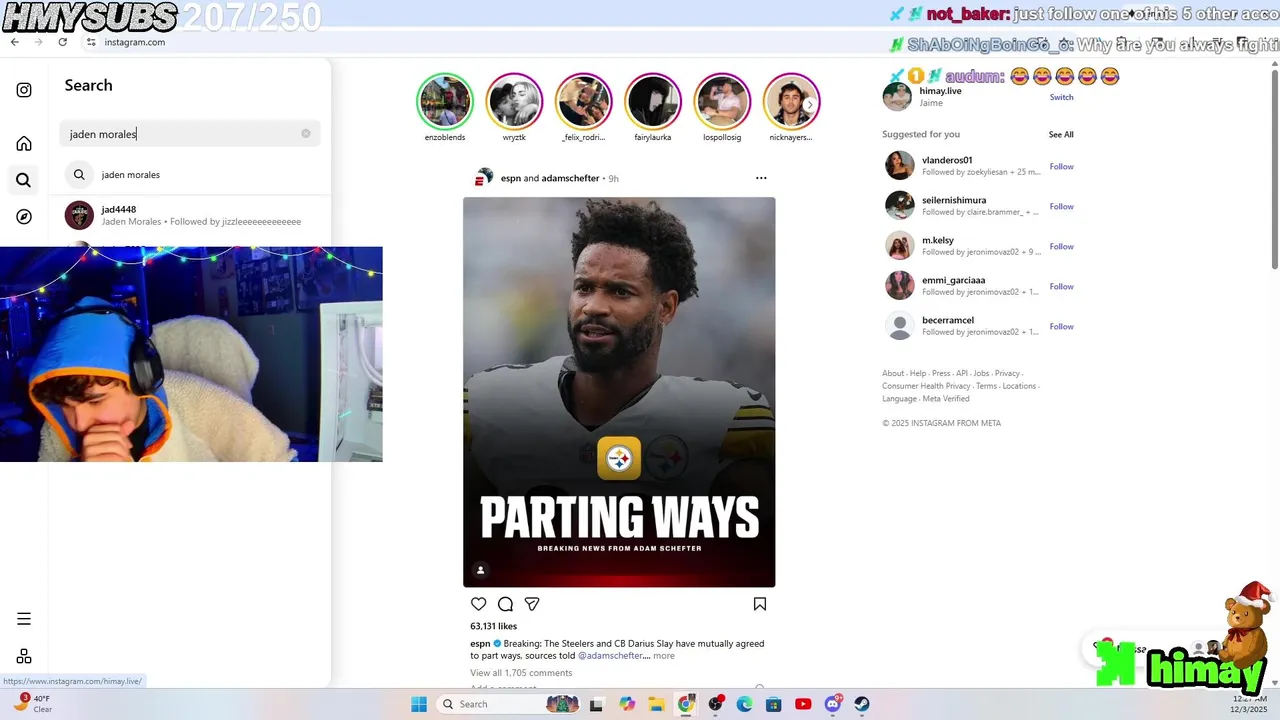Follow vlanderos01
Image resolution: width=1280 pixels, height=720 pixels.
[x=1061, y=166]
